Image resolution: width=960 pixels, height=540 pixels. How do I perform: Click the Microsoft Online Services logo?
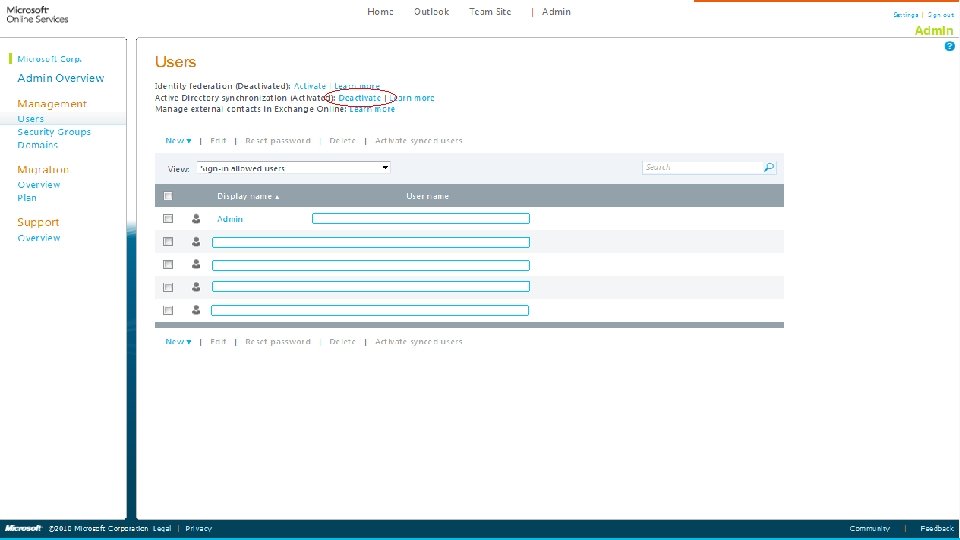tap(37, 15)
